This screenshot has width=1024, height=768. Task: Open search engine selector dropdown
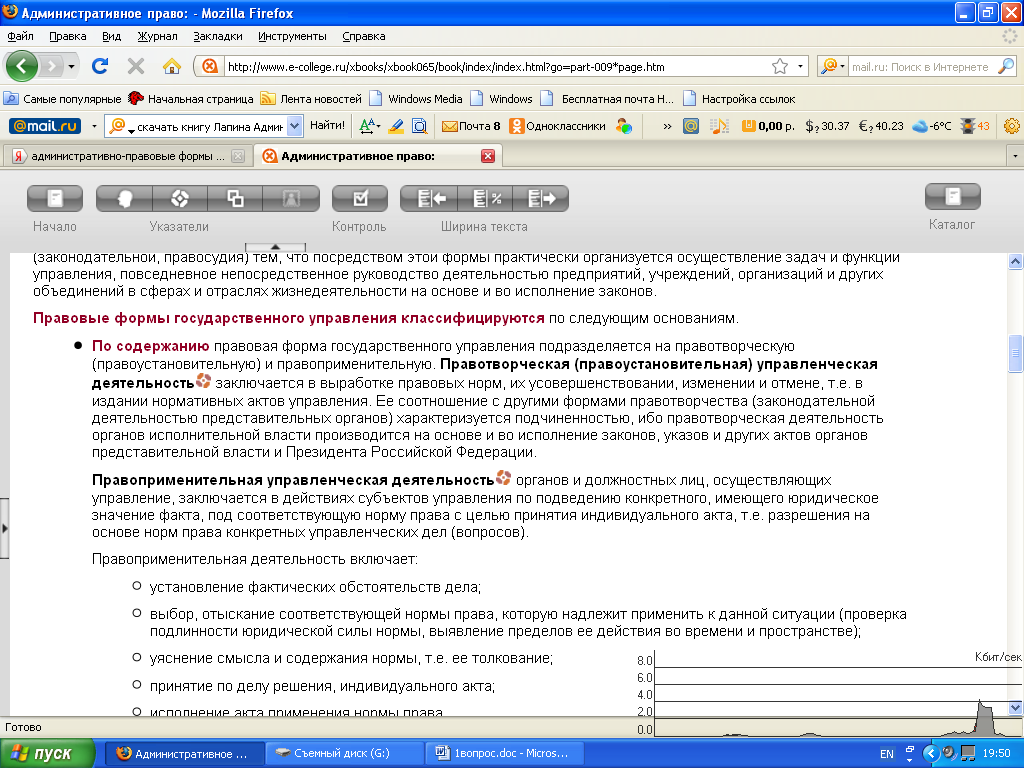click(x=833, y=66)
